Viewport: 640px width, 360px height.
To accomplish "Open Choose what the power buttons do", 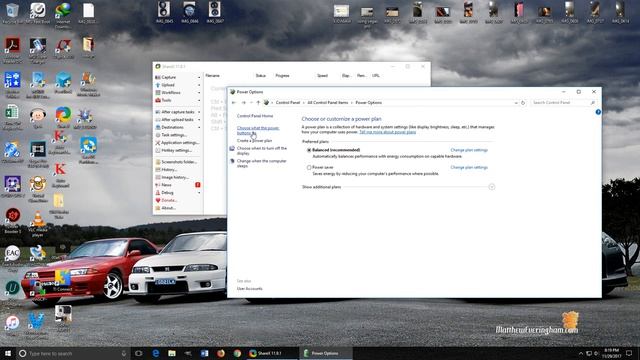I will click(x=258, y=130).
